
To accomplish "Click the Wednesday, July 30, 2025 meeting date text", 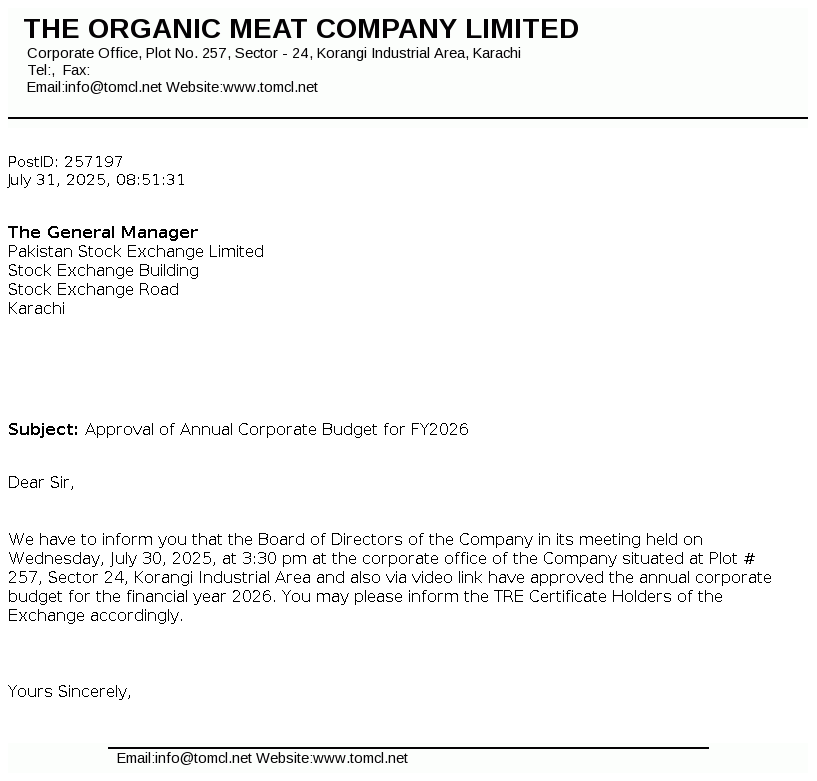I will tap(108, 558).
